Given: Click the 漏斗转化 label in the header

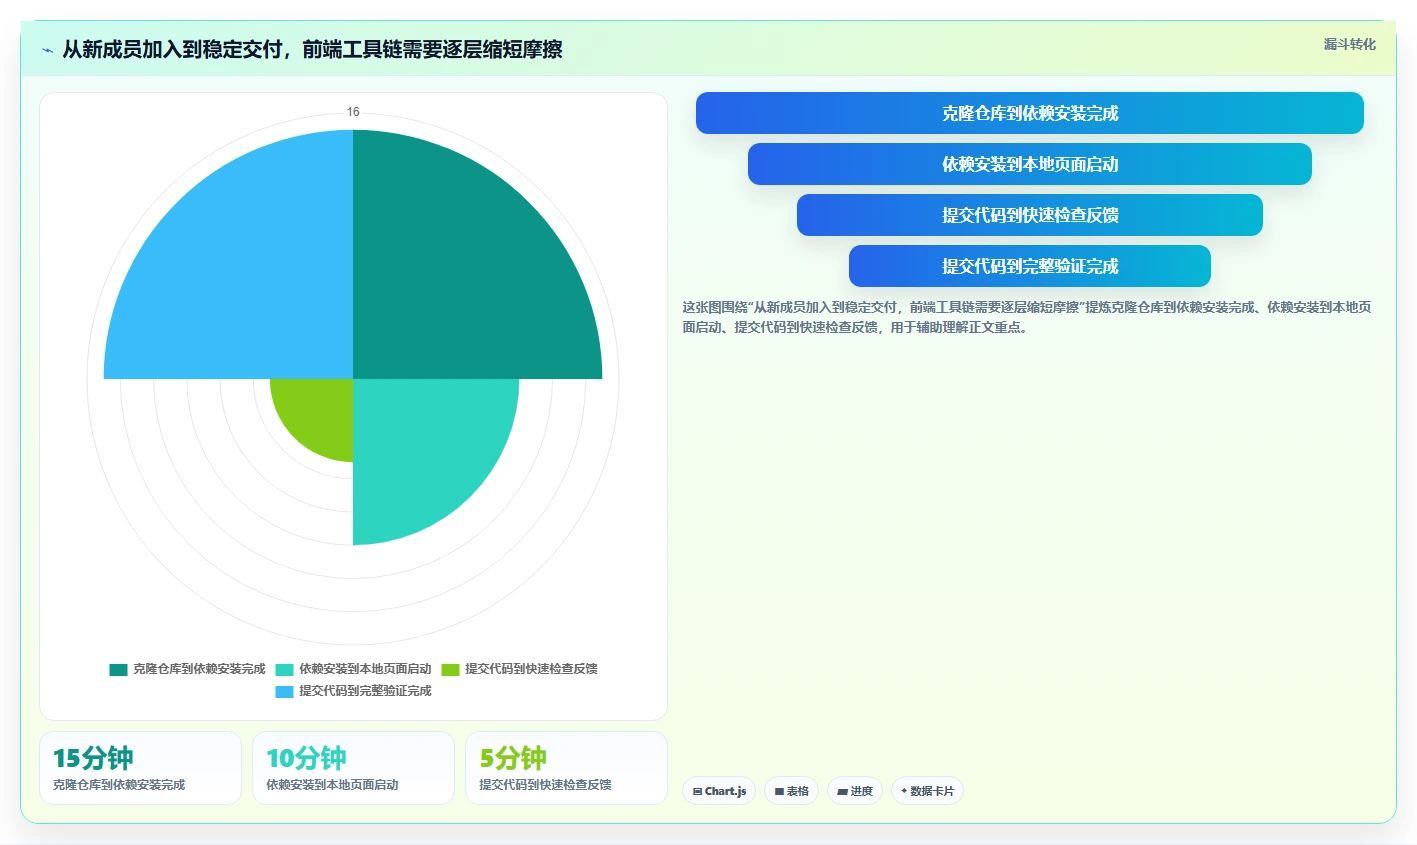Looking at the screenshot, I should [x=1349, y=44].
